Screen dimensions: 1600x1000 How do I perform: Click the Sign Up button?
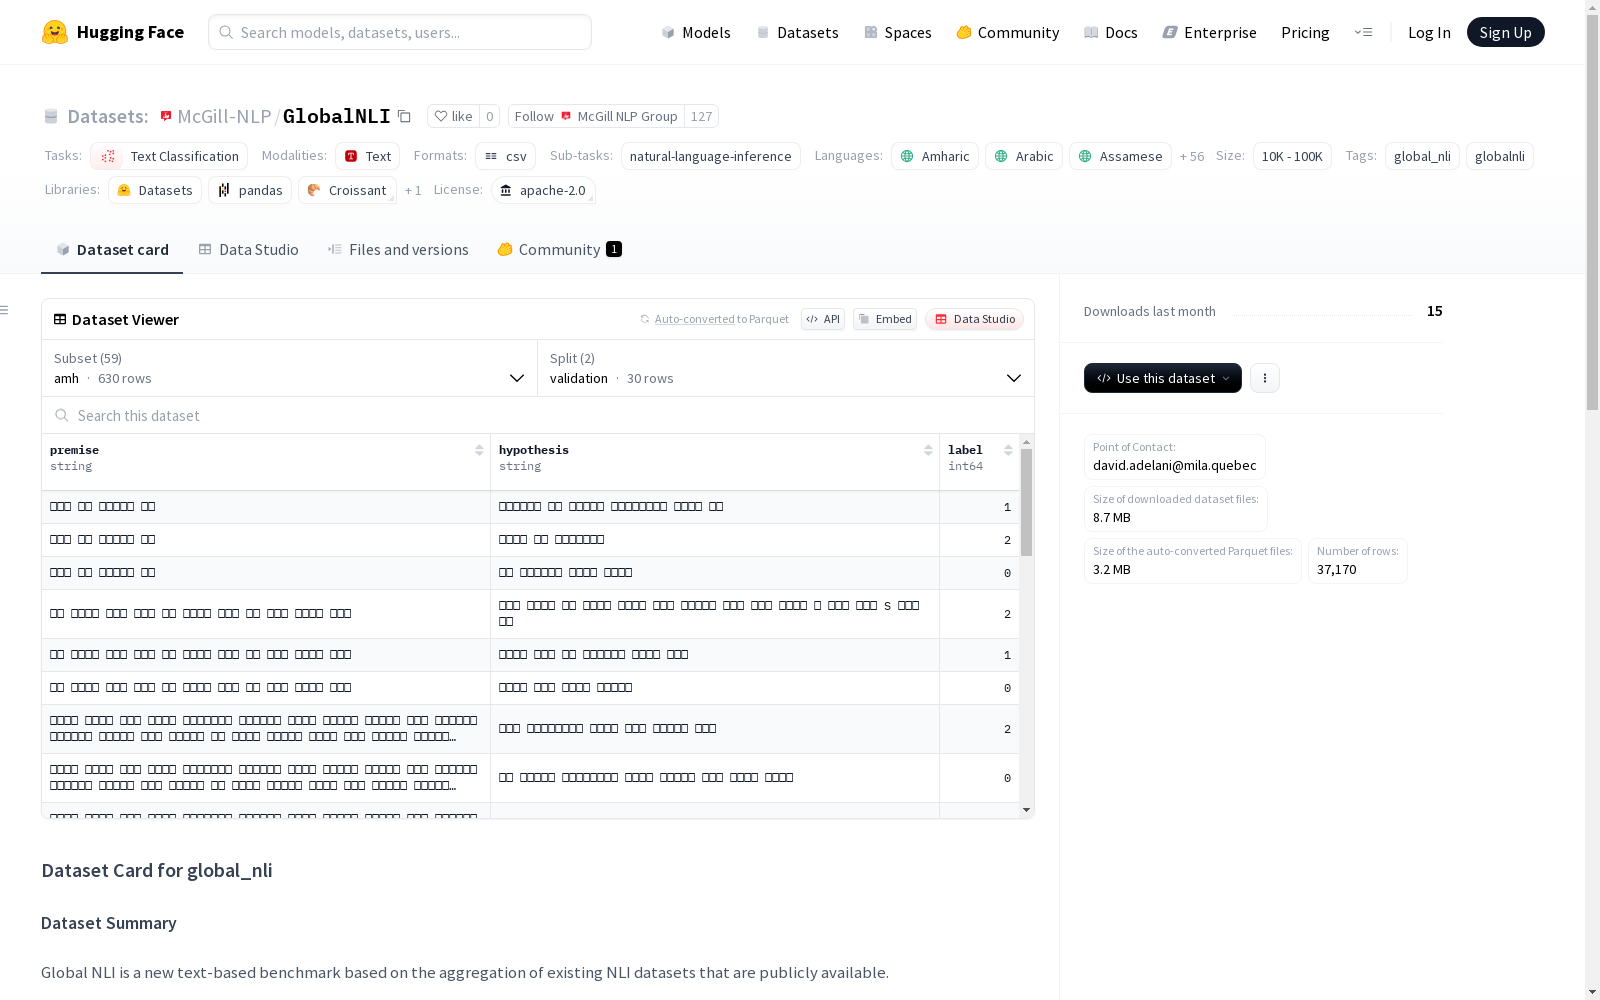tap(1505, 32)
